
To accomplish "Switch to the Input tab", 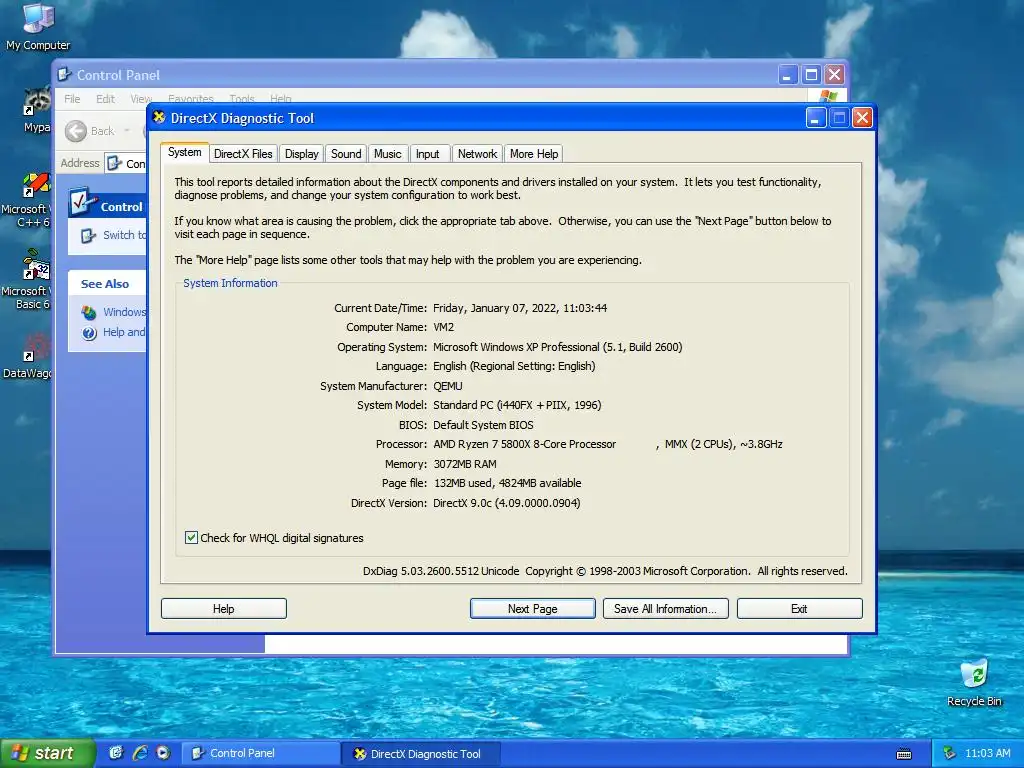I will (428, 154).
